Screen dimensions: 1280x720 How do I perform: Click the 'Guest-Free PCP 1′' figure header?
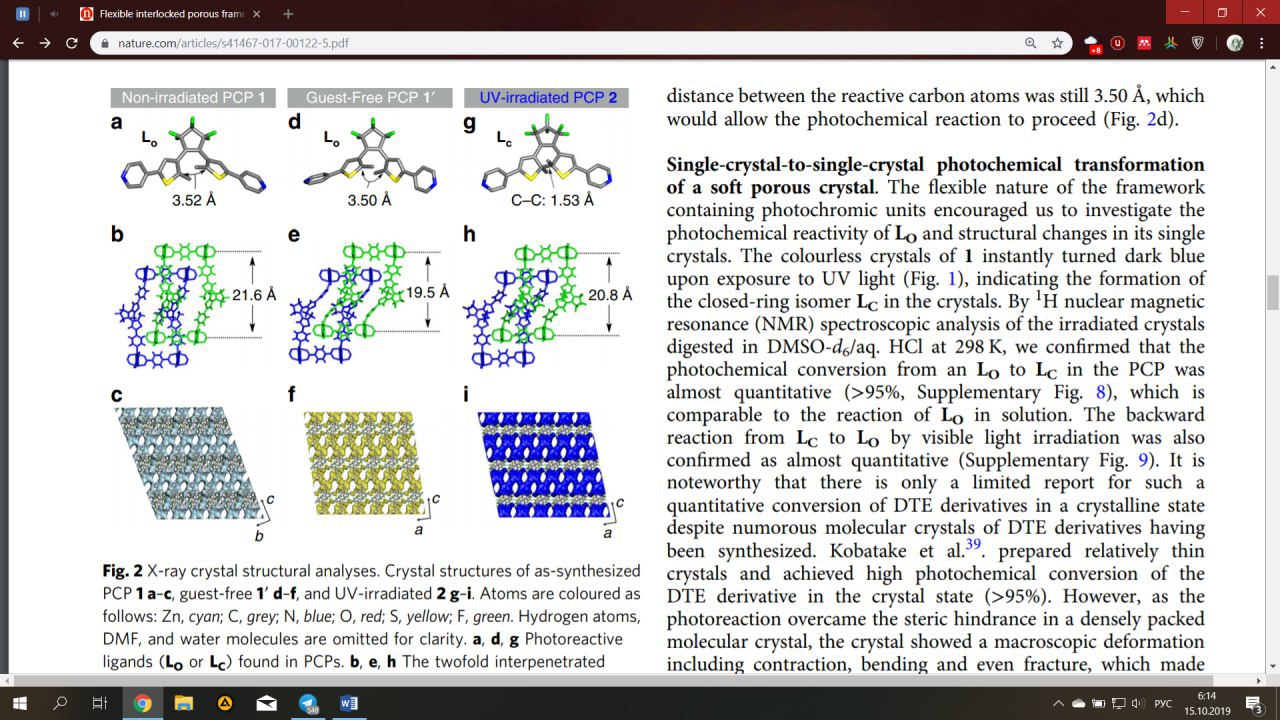(x=369, y=98)
